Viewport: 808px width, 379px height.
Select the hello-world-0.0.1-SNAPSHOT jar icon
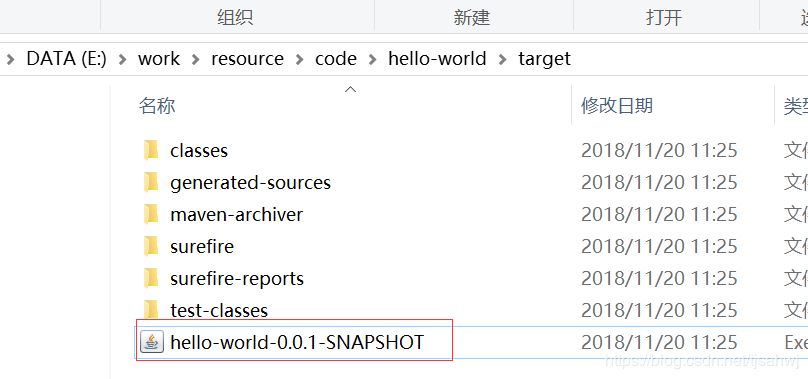[x=152, y=342]
